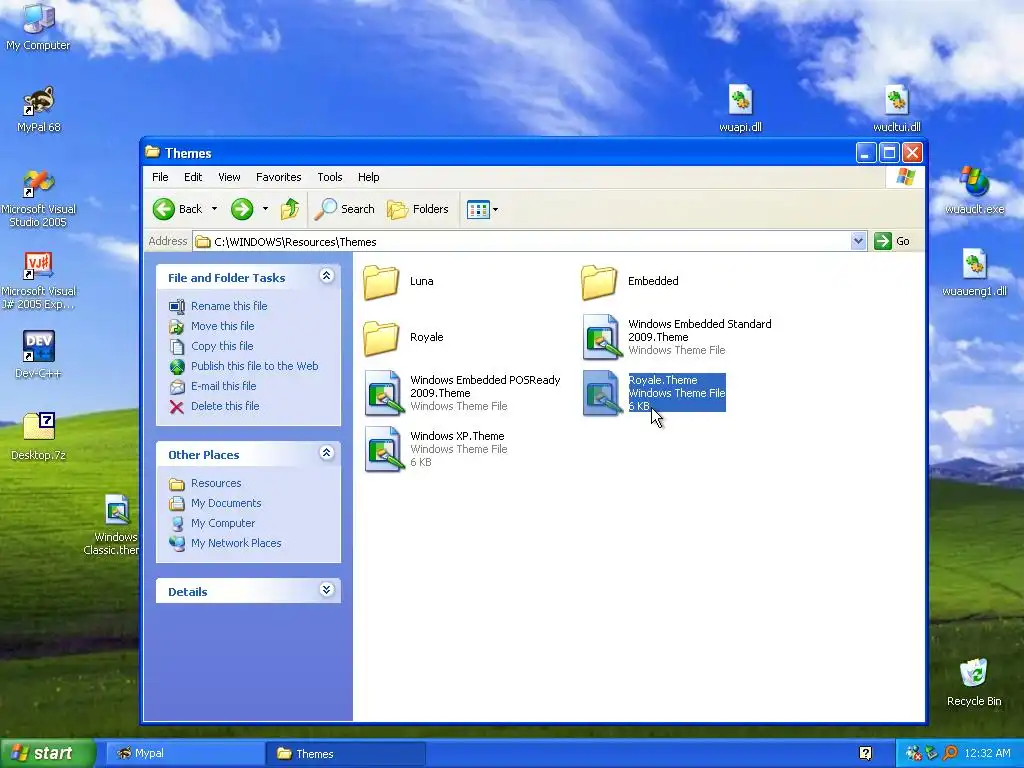Screen dimensions: 1024x768
Task: Click the Go button
Action: point(892,241)
